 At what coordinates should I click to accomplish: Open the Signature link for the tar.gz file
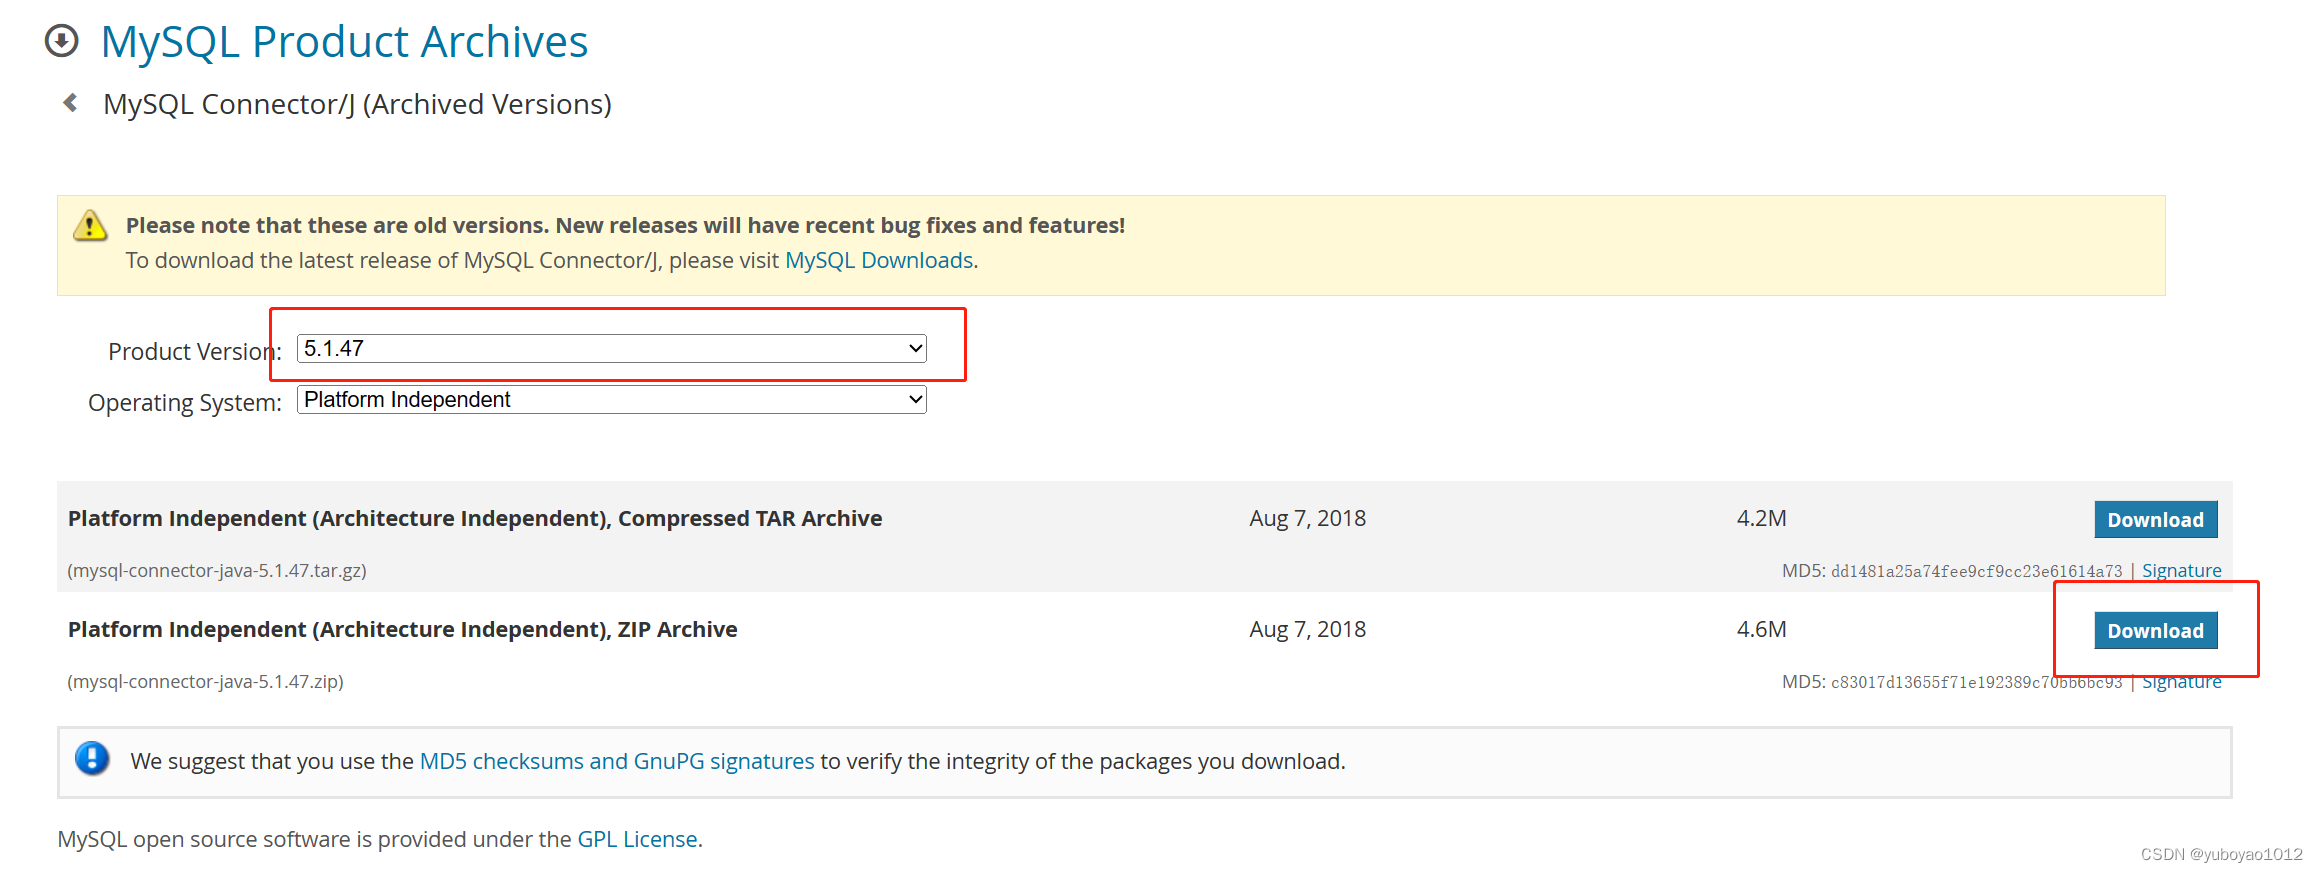(x=2181, y=570)
